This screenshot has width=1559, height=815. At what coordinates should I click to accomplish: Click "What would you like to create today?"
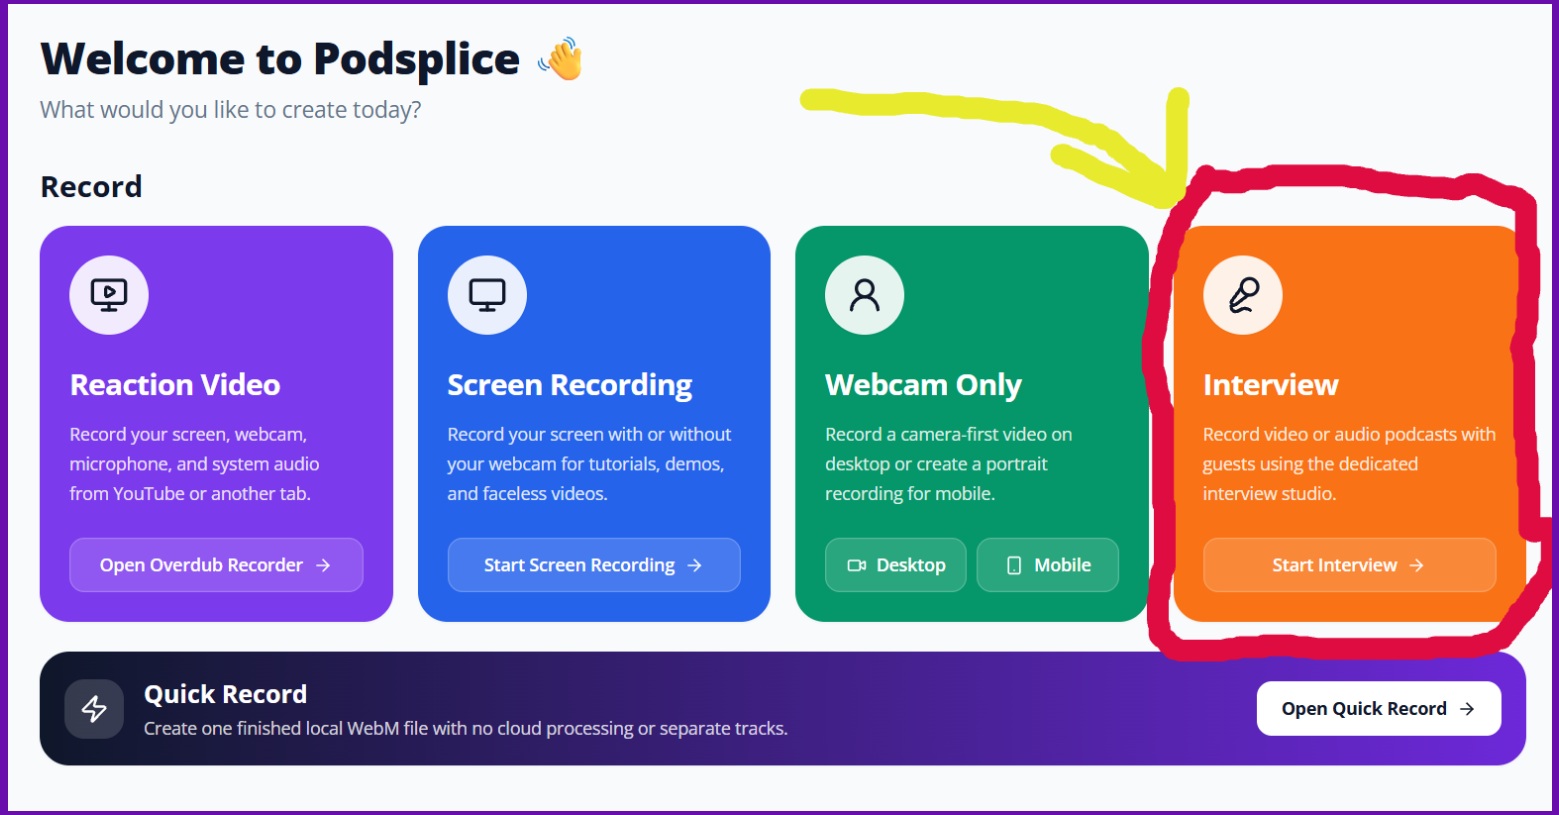230,110
